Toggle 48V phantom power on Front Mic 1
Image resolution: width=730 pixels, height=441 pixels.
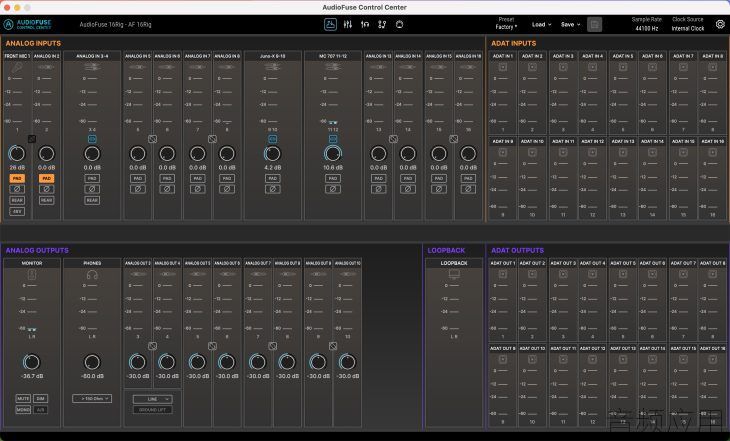click(x=17, y=211)
